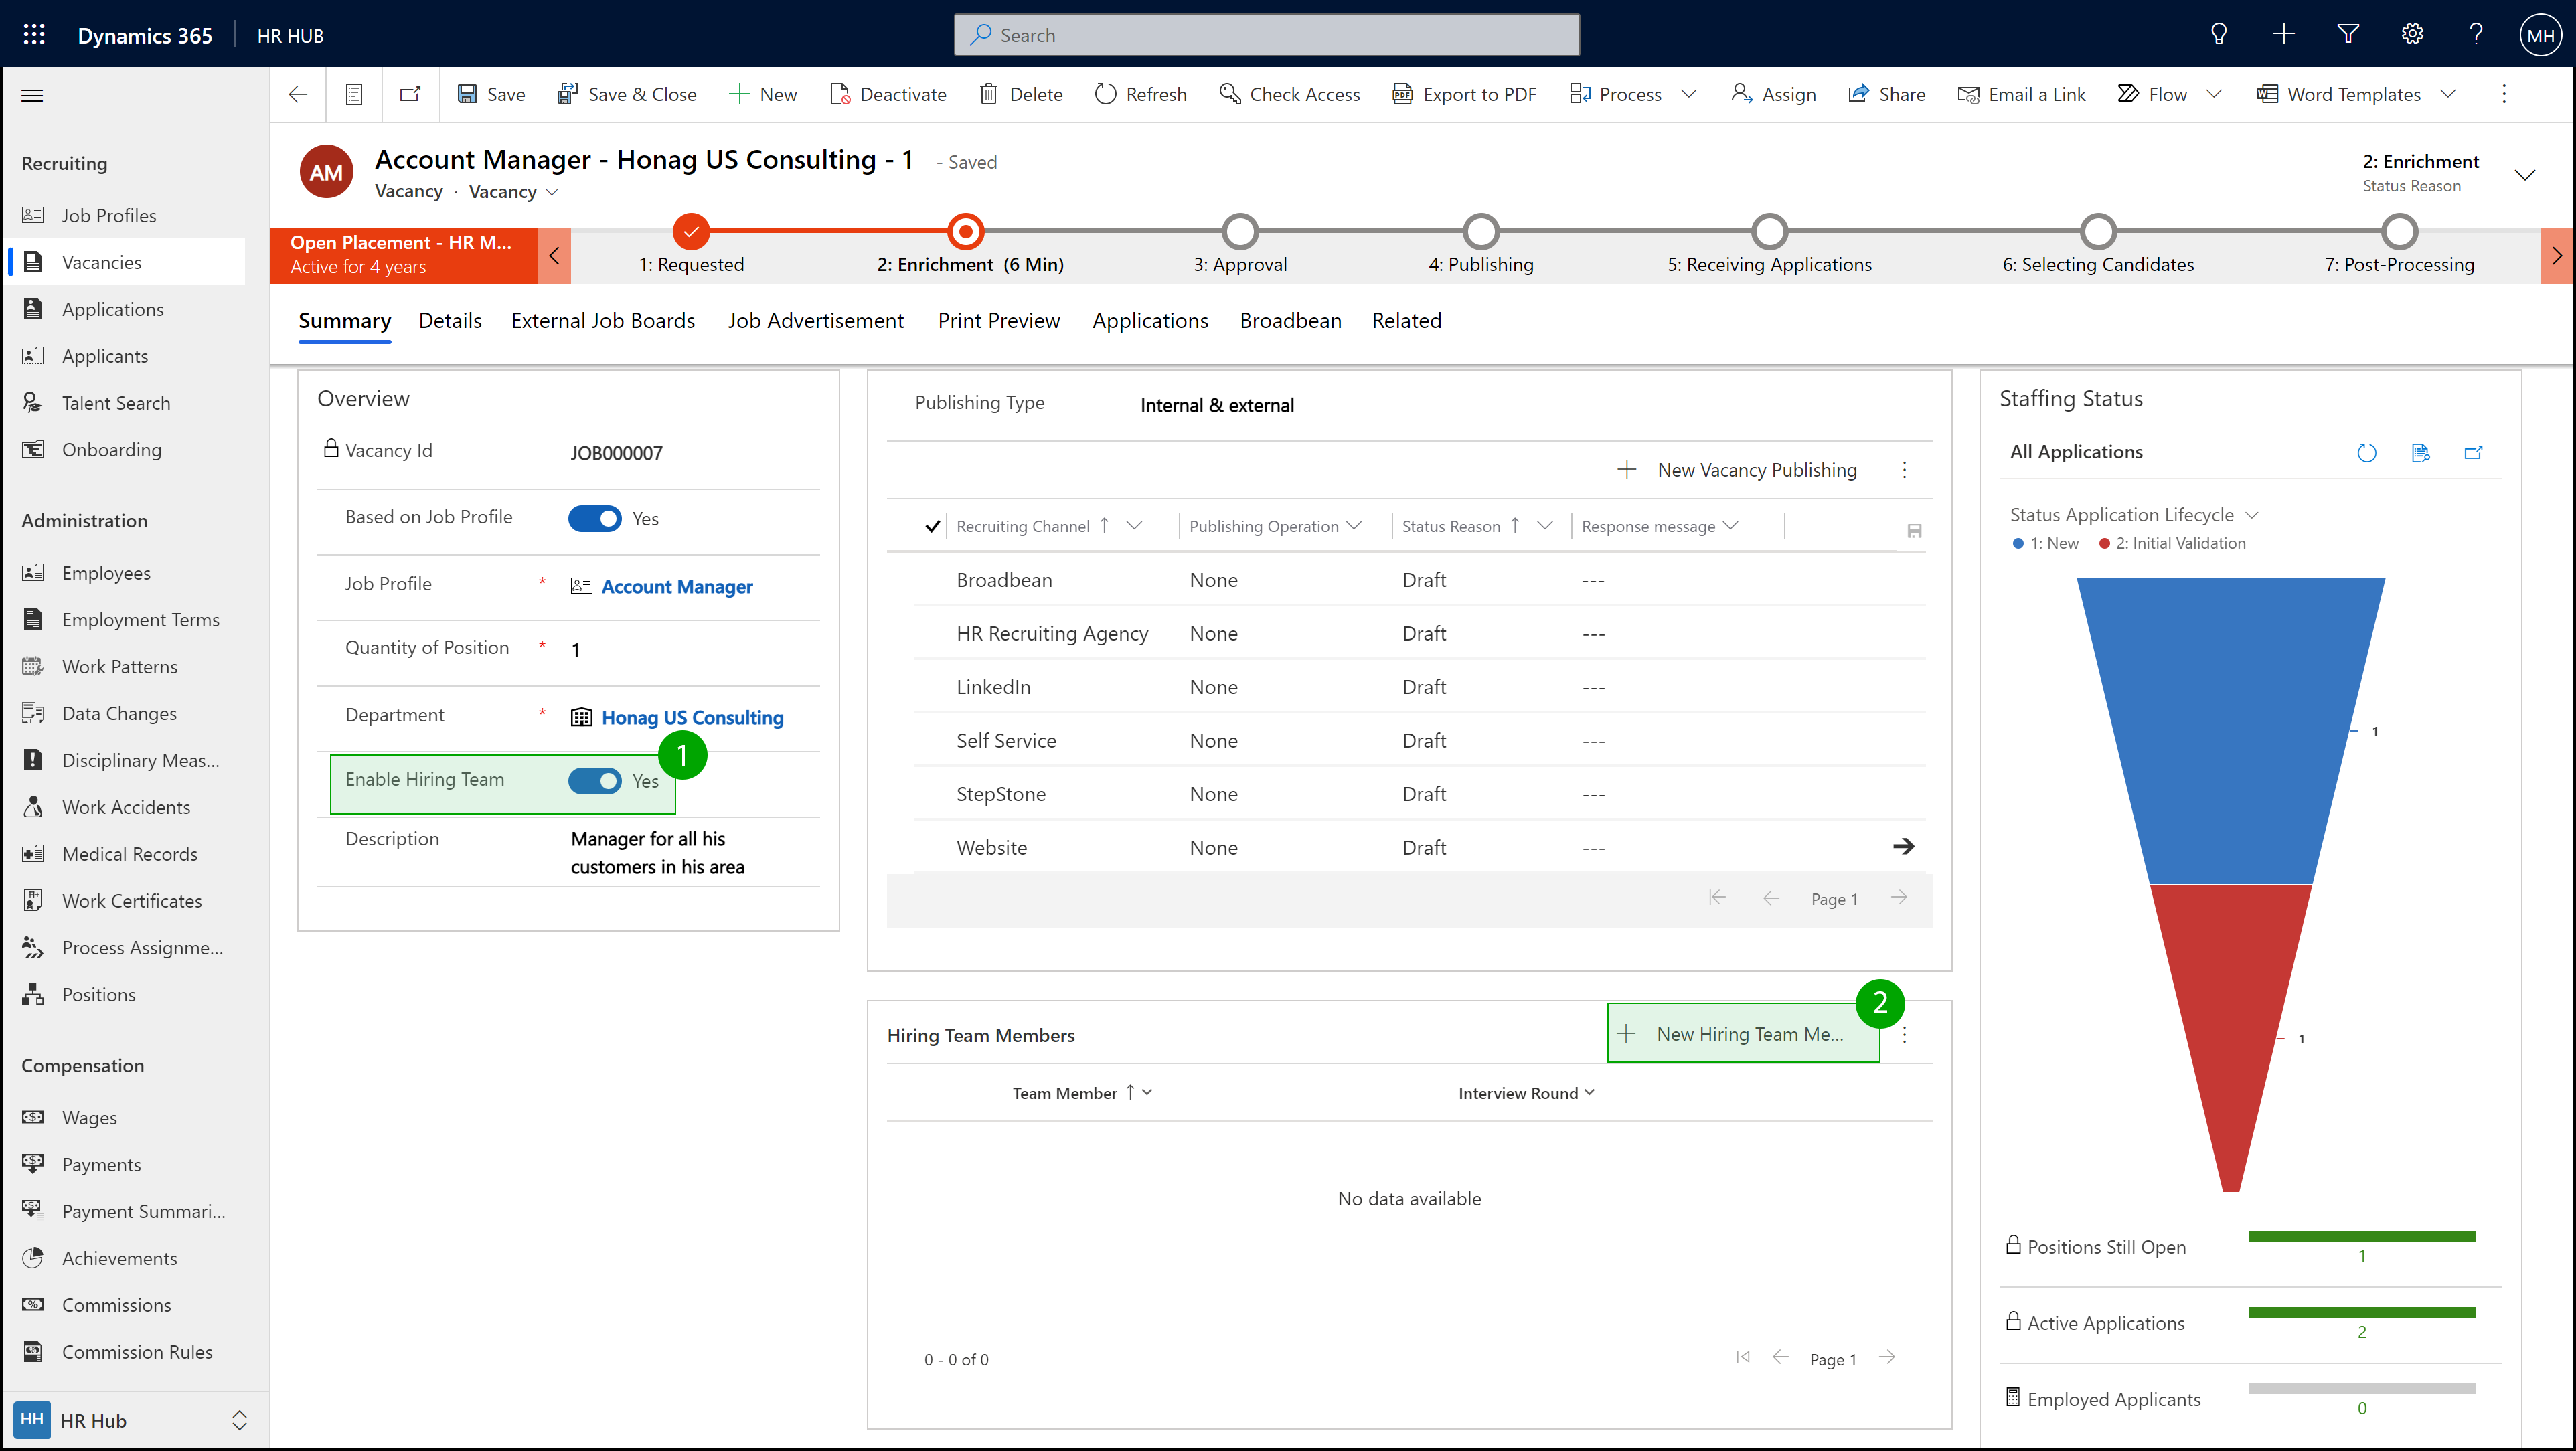Switch to Print Preview tab
Image resolution: width=2576 pixels, height=1451 pixels.
click(999, 321)
